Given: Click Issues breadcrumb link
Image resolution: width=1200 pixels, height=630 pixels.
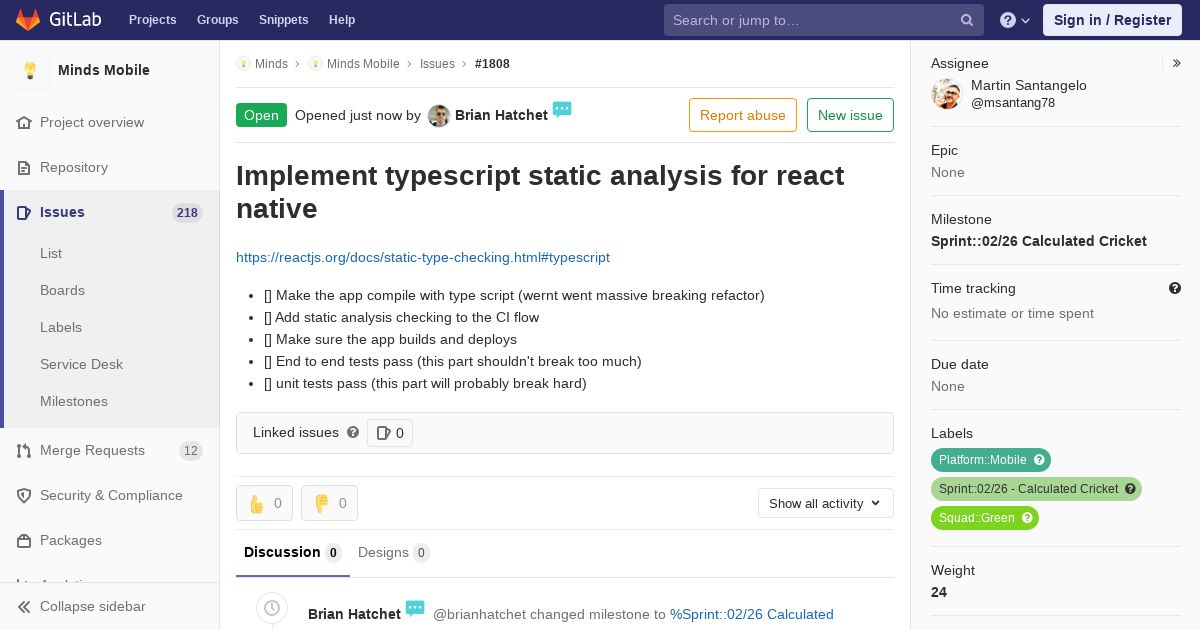Looking at the screenshot, I should click(437, 64).
